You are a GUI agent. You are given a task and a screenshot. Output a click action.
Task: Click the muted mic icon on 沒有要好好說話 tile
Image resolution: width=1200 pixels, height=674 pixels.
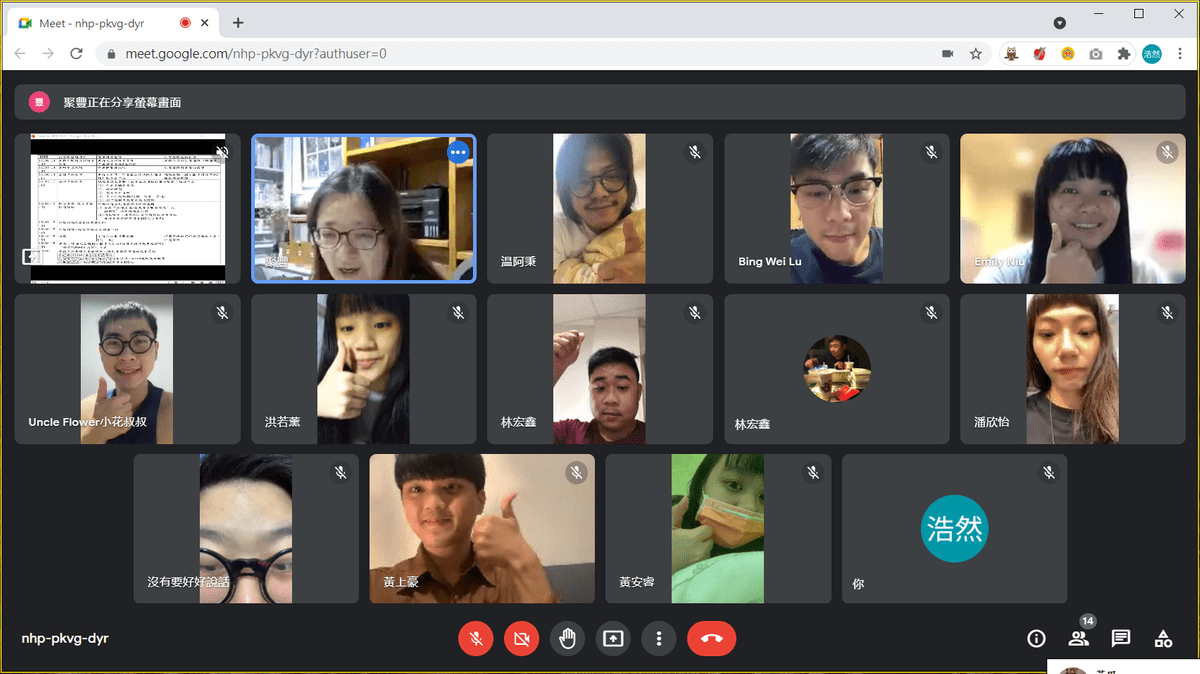340,473
